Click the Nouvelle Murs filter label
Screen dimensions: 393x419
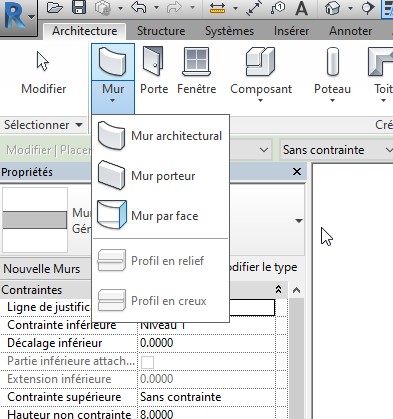click(42, 269)
